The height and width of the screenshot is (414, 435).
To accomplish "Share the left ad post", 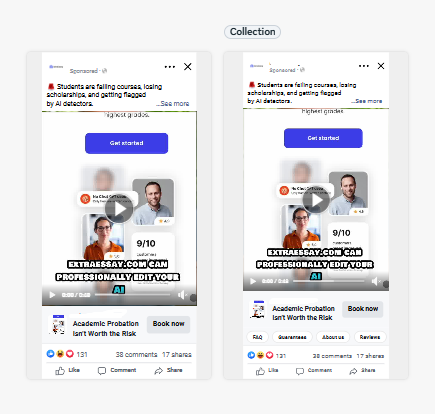I will coord(168,370).
